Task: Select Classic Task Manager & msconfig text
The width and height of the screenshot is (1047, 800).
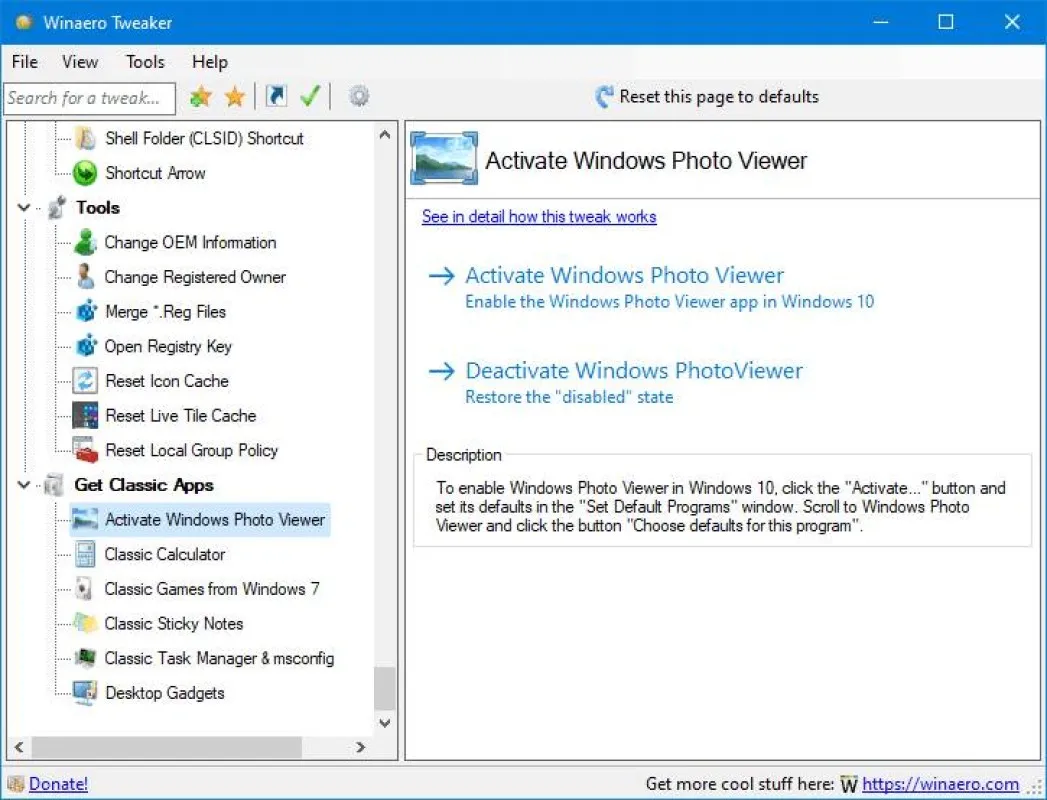Action: (x=219, y=658)
